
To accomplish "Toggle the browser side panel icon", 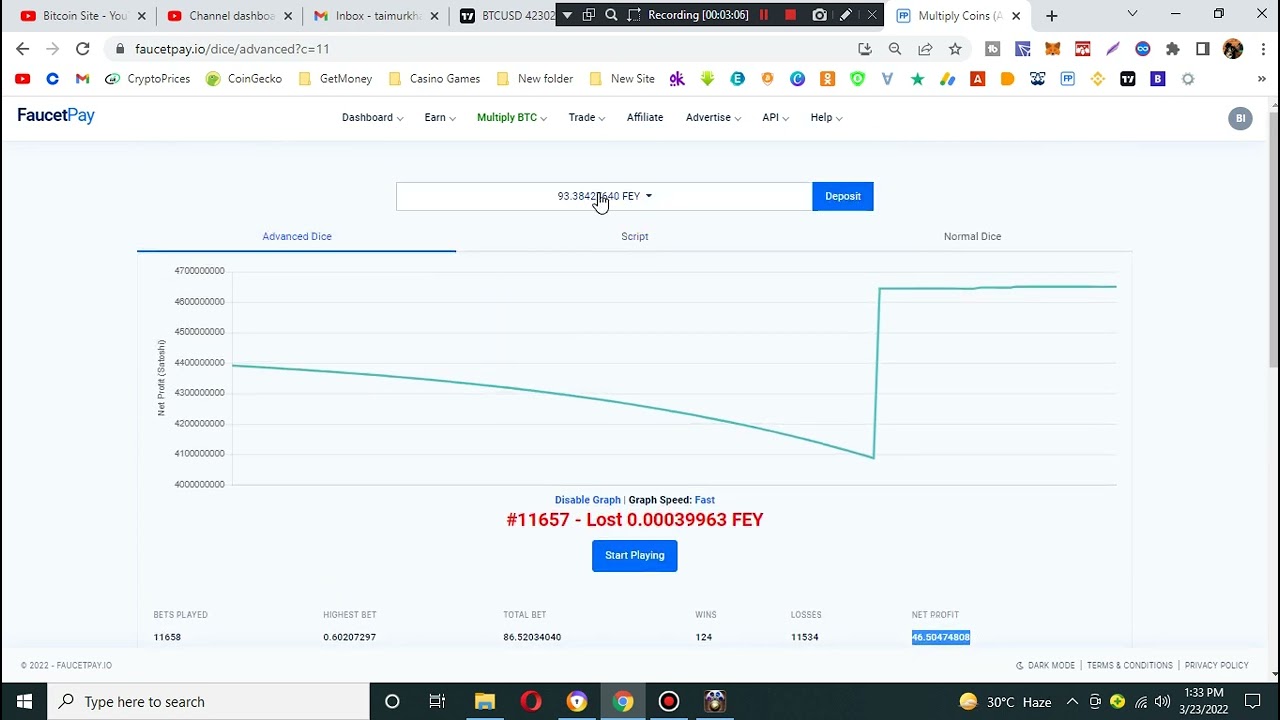I will click(1203, 49).
